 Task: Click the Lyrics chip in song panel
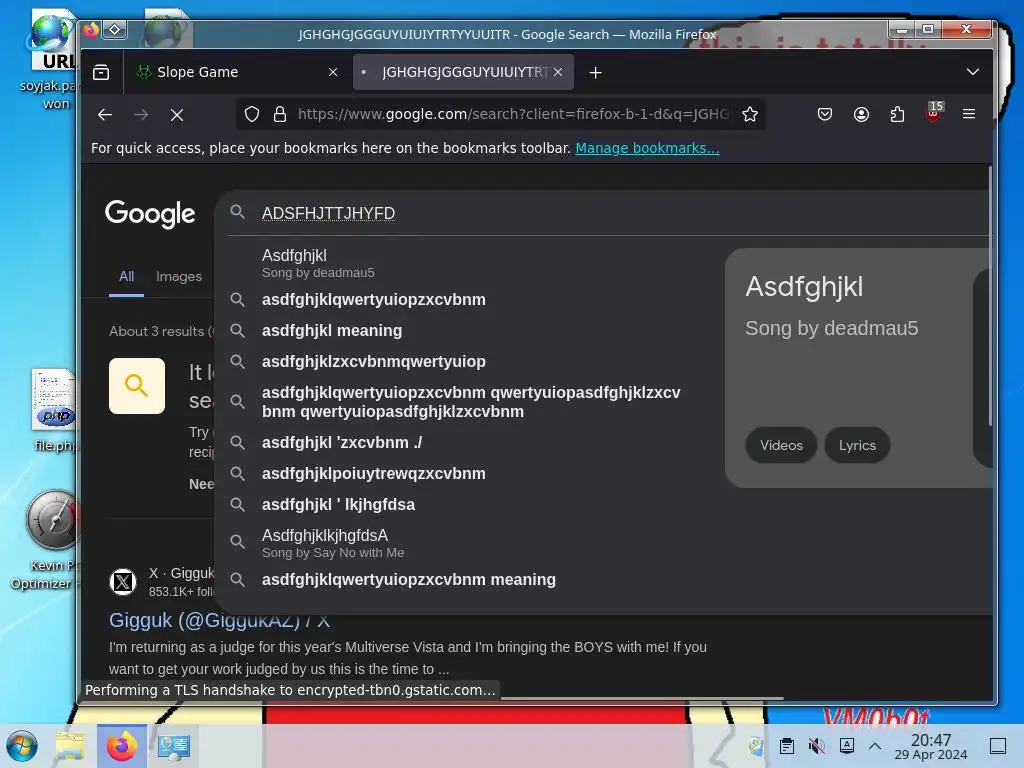click(857, 445)
